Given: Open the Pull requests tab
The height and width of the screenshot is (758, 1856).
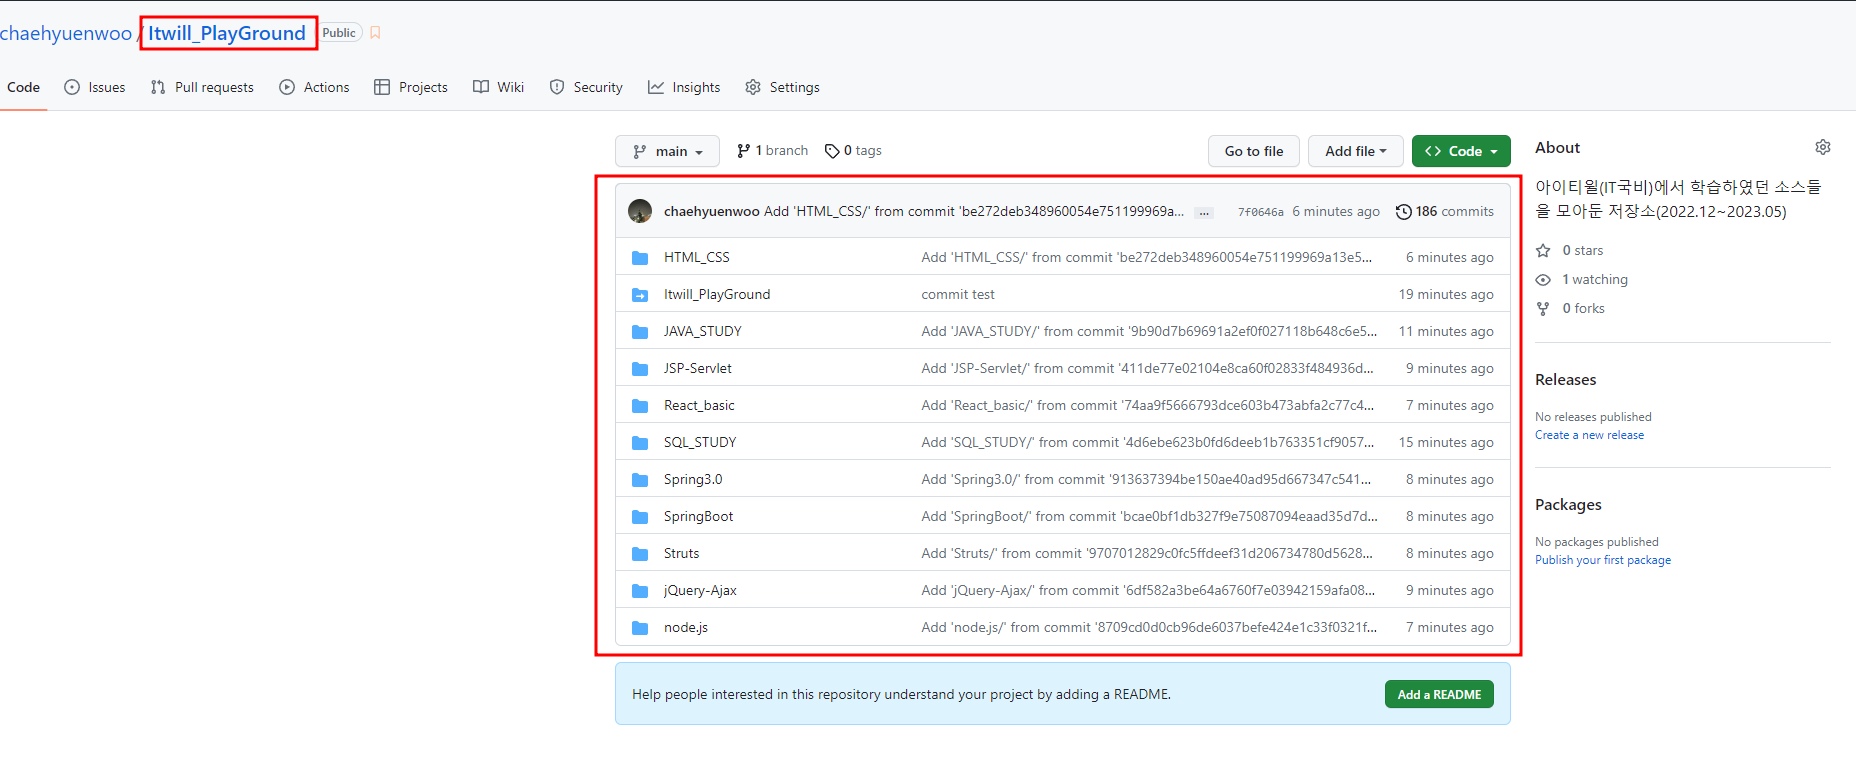Looking at the screenshot, I should [x=202, y=87].
